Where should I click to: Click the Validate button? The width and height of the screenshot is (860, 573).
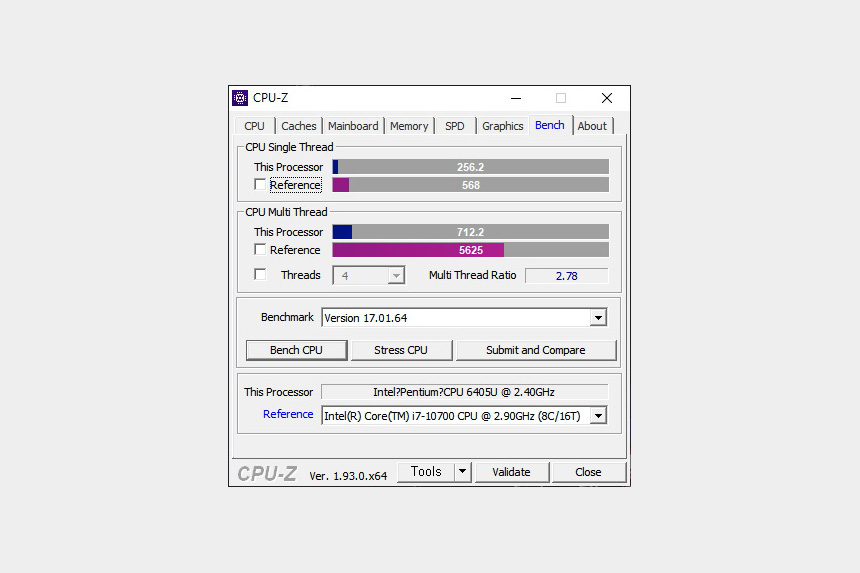pos(511,472)
